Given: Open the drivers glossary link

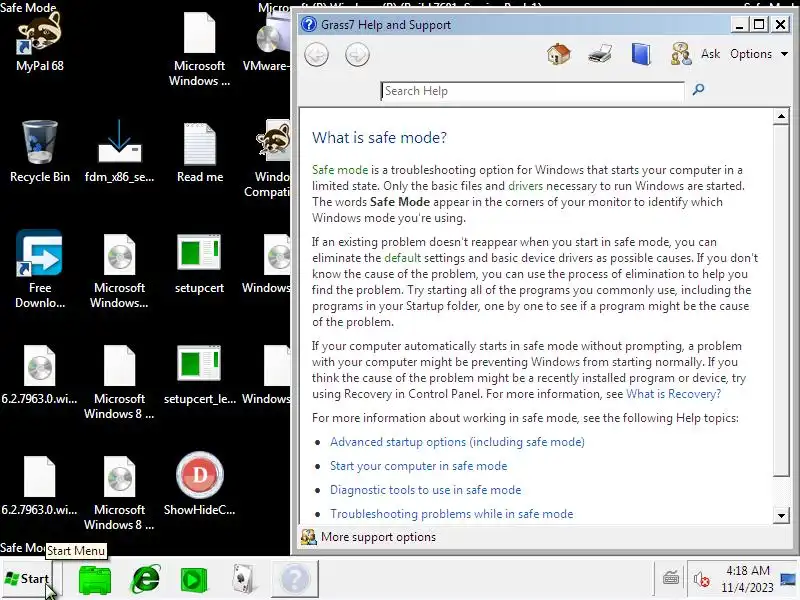Looking at the screenshot, I should (526, 186).
